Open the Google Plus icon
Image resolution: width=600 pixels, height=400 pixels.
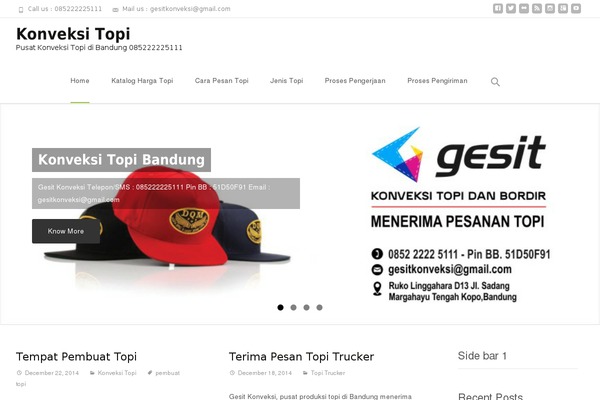563,8
